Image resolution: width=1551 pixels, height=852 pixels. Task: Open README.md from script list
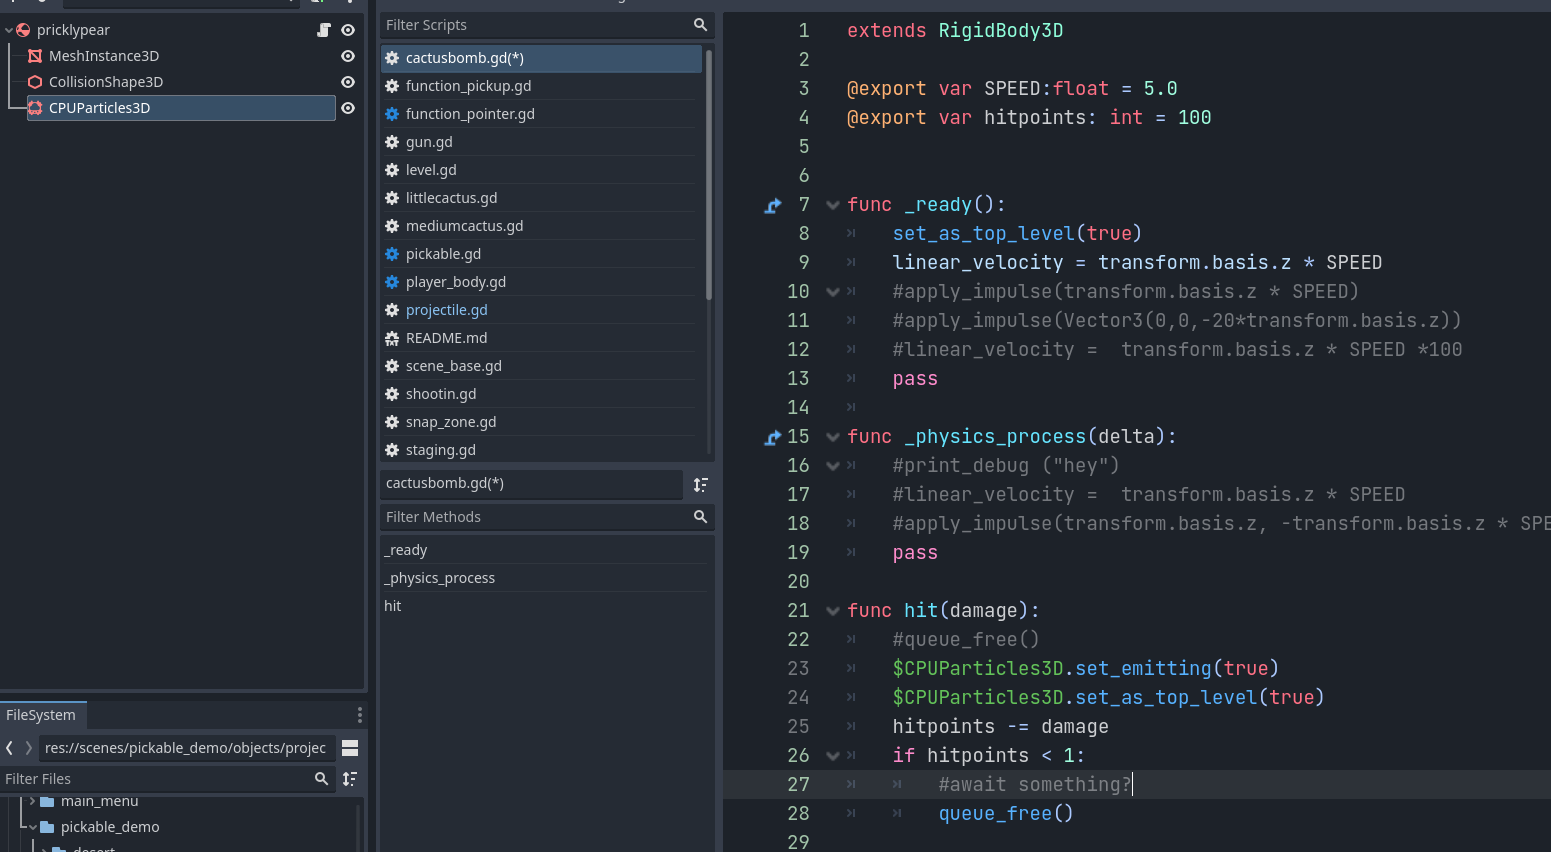point(541,338)
